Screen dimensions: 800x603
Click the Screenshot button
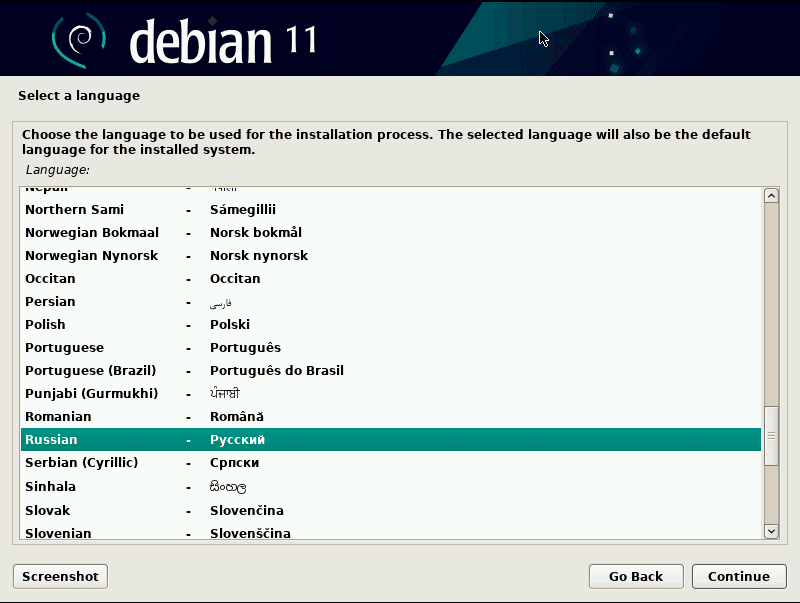60,576
